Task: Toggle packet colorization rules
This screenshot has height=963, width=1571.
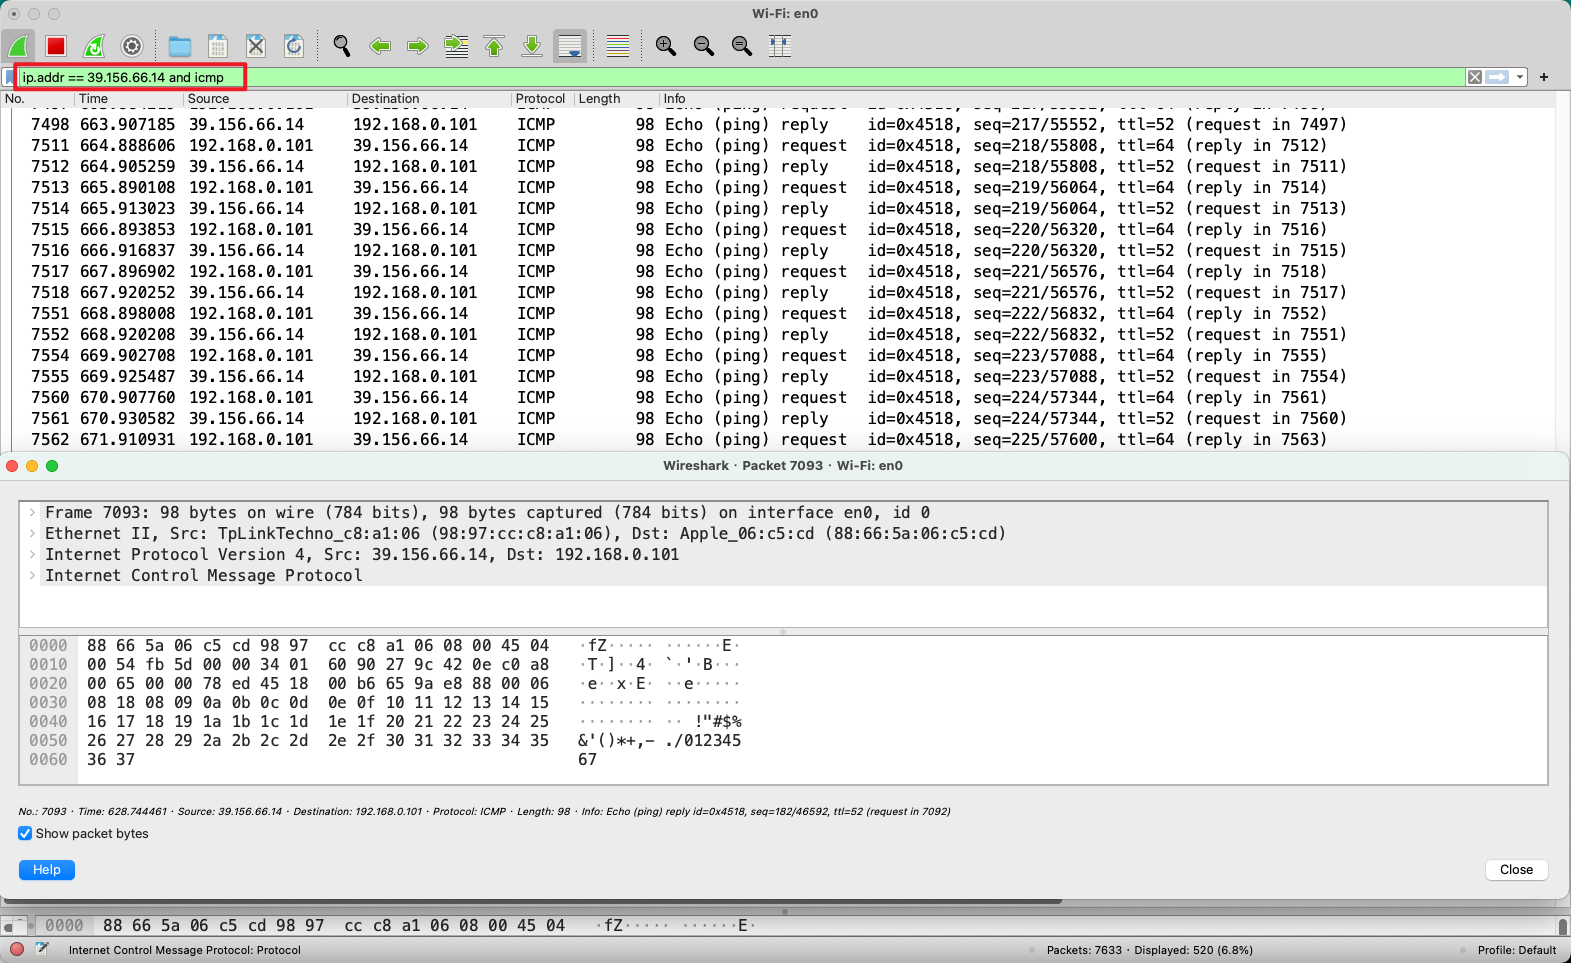Action: pyautogui.click(x=618, y=46)
